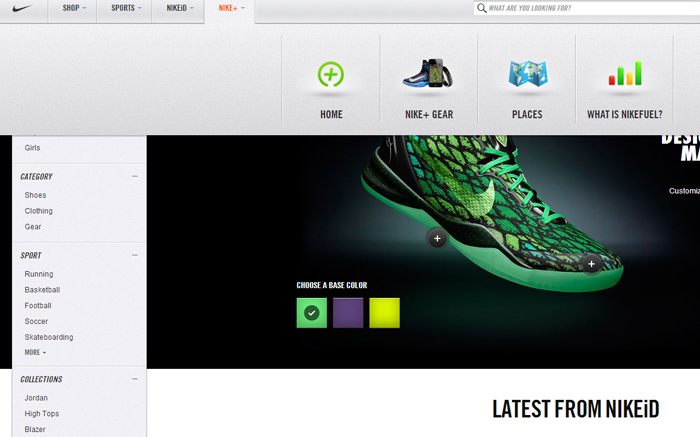Click the Nike swoosh logo
700x437 pixels.
(x=22, y=8)
